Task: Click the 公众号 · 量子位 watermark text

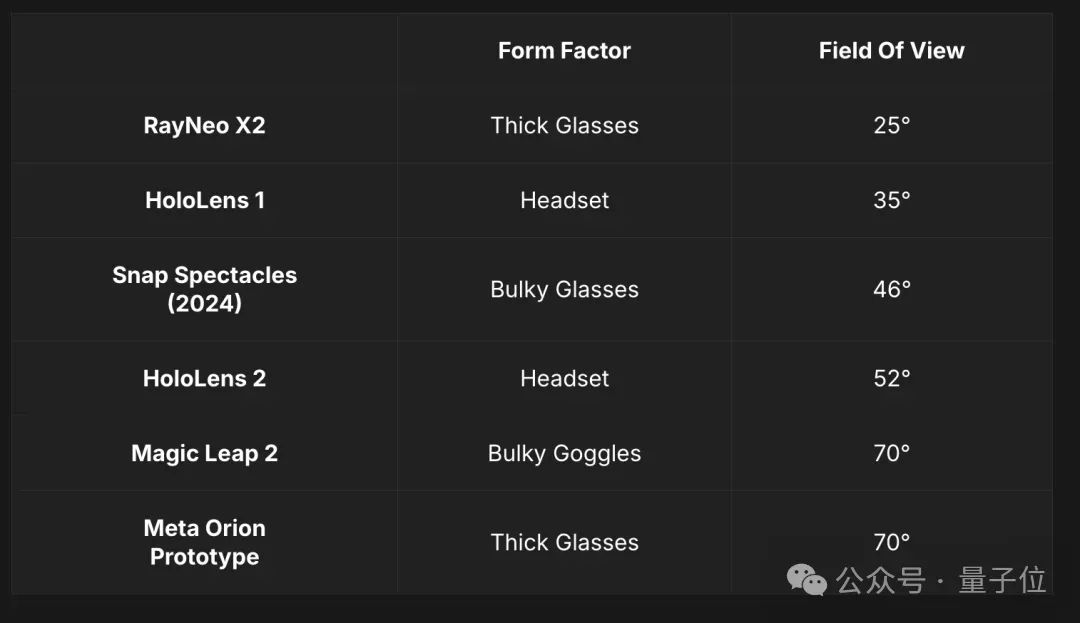Action: click(x=941, y=580)
